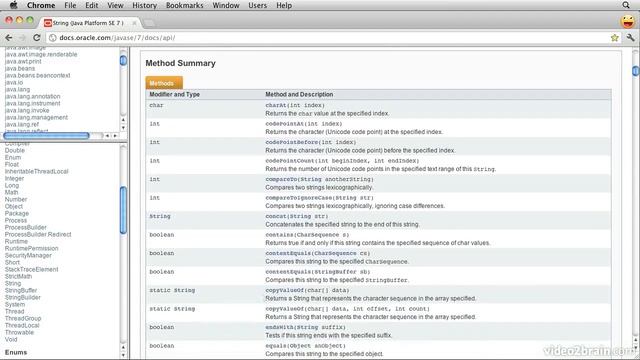The height and width of the screenshot is (360, 640).
Task: Open the Throwable class link
Action: click(x=19, y=332)
